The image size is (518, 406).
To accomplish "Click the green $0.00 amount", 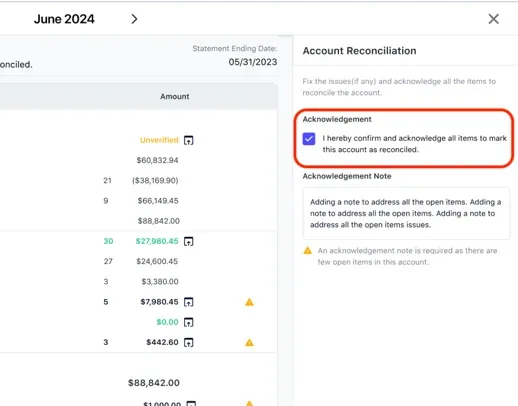I will click(x=167, y=322).
